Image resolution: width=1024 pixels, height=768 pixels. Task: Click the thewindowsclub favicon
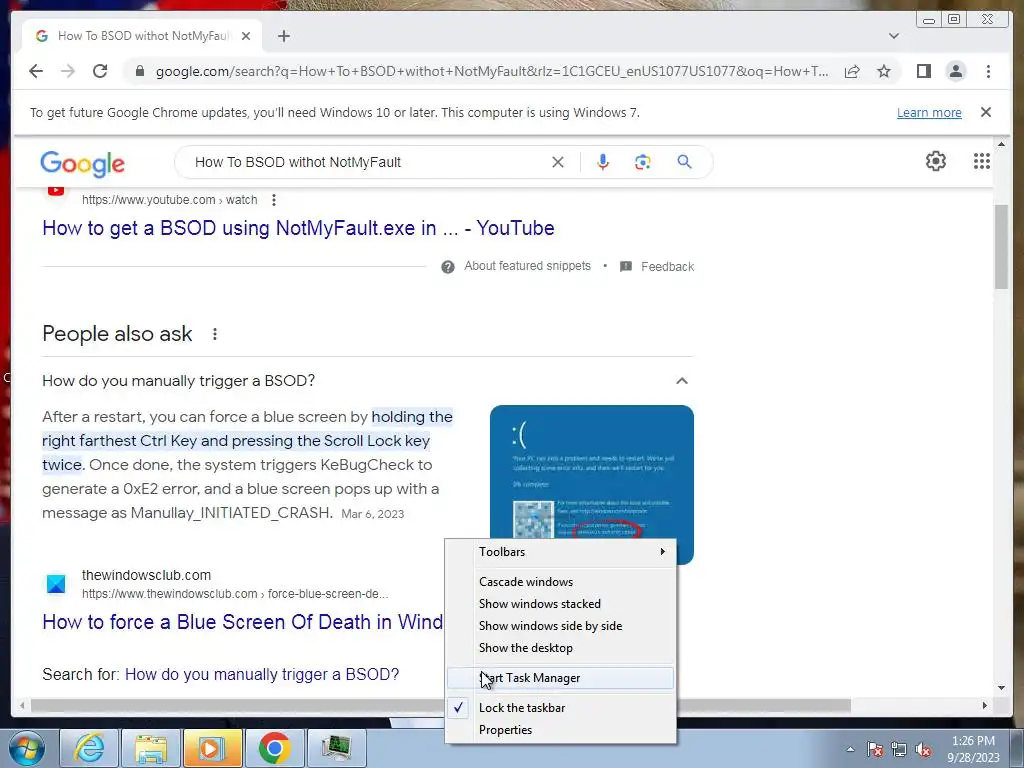pos(56,584)
